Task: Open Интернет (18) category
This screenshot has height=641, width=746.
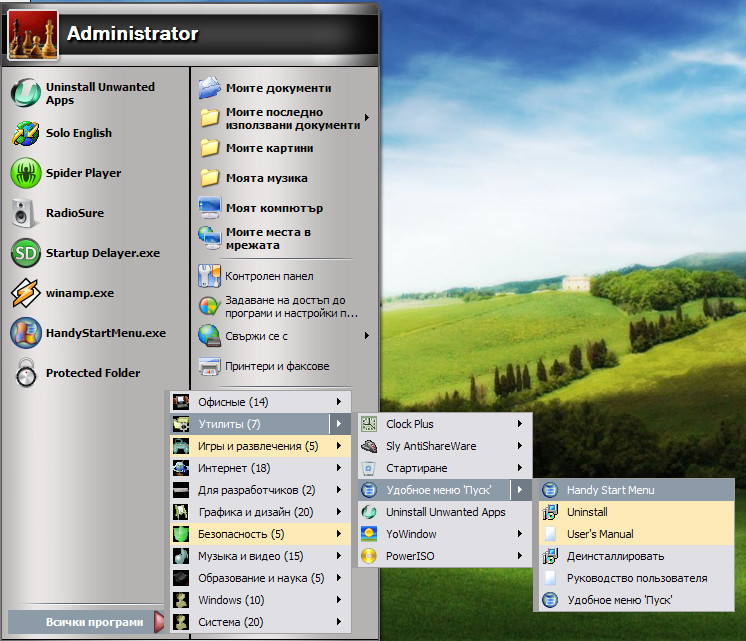Action: [x=260, y=468]
